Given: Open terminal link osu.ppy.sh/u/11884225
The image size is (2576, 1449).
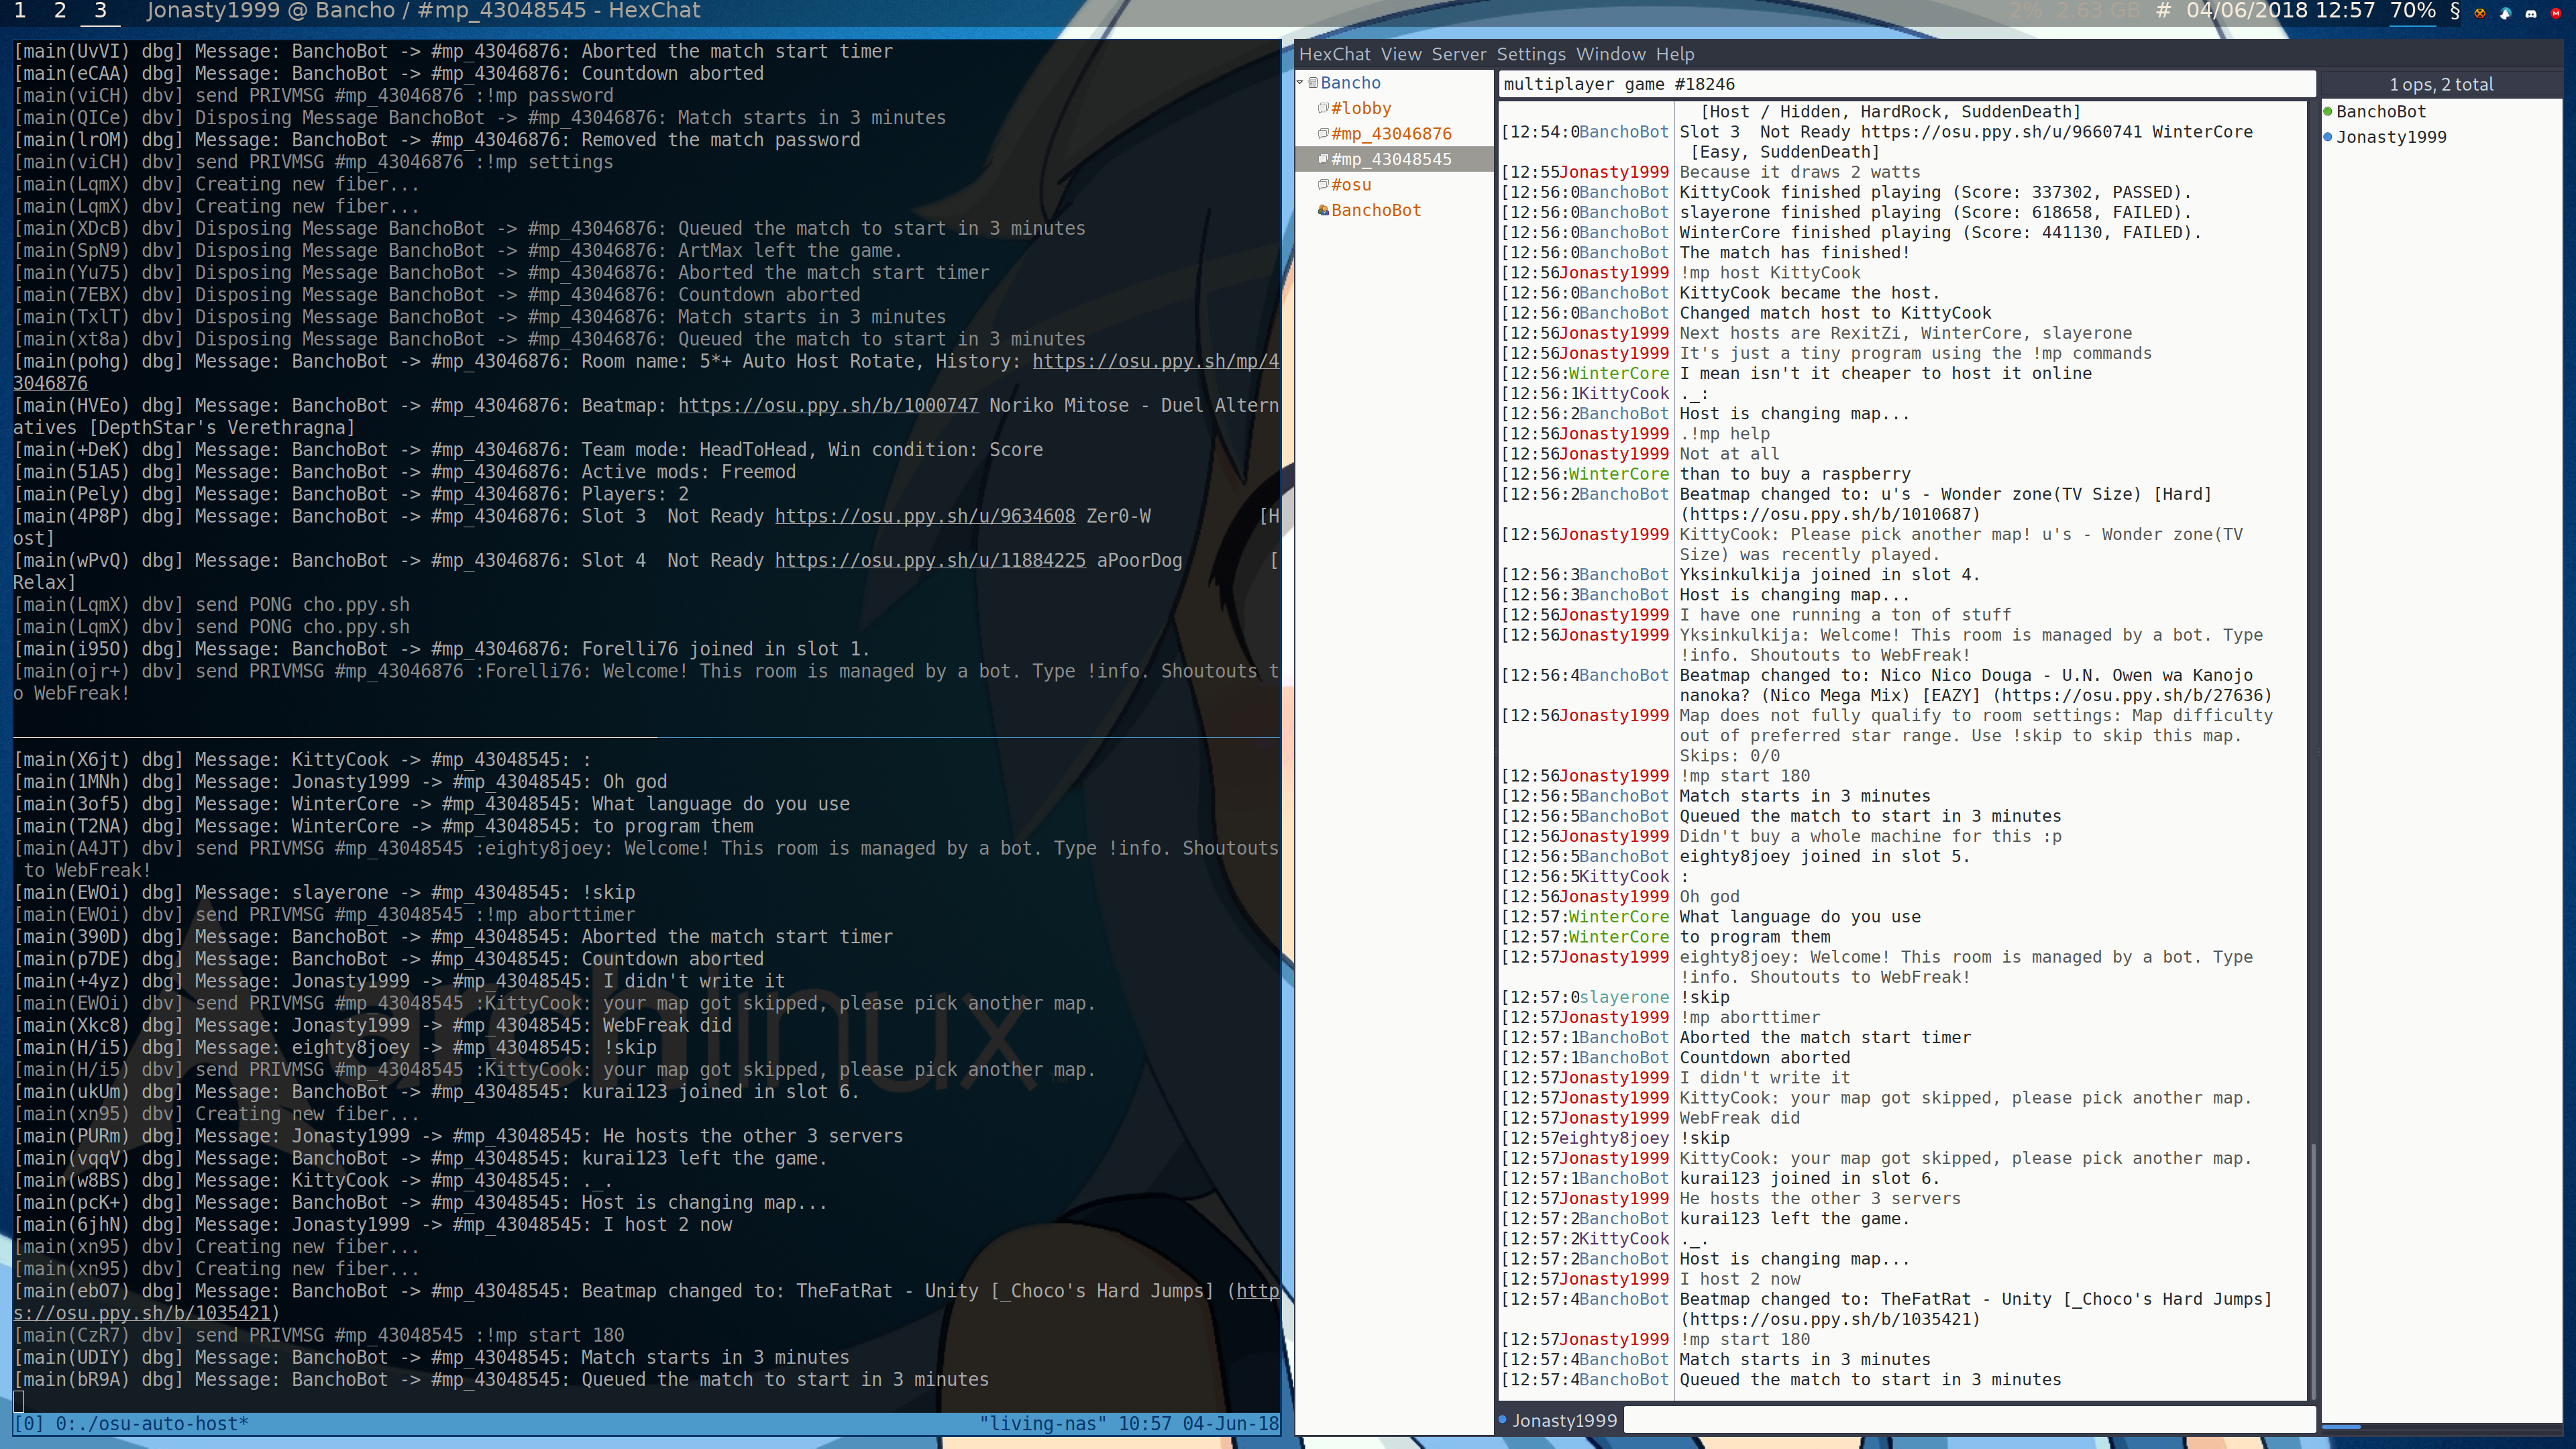Looking at the screenshot, I should [x=930, y=560].
